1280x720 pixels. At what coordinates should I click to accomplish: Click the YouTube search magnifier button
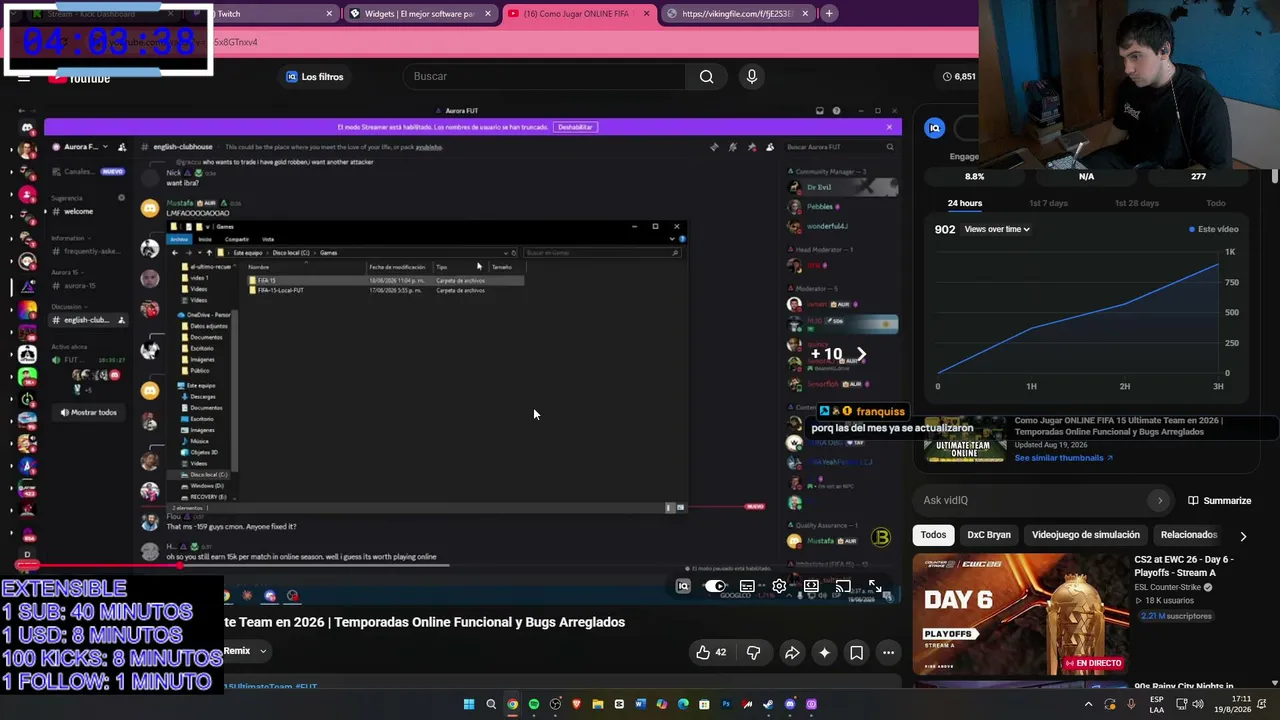(707, 77)
